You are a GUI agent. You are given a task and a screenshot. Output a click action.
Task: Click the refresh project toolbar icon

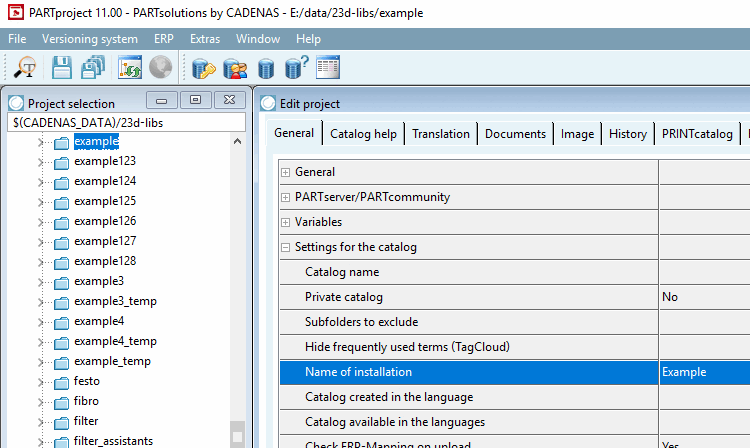click(130, 67)
